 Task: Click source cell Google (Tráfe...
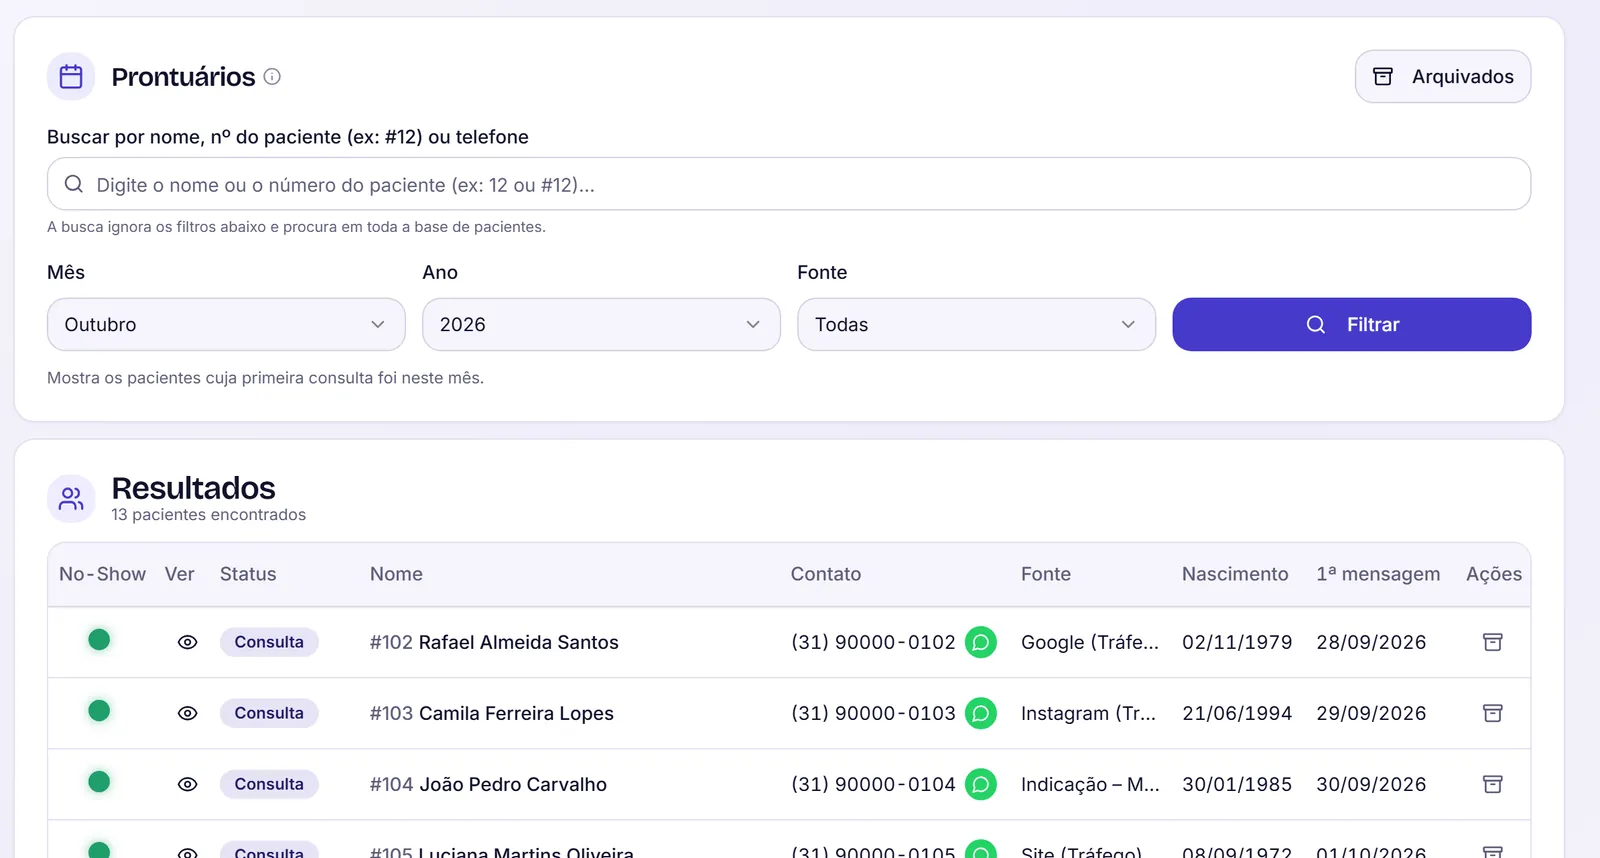click(1090, 642)
